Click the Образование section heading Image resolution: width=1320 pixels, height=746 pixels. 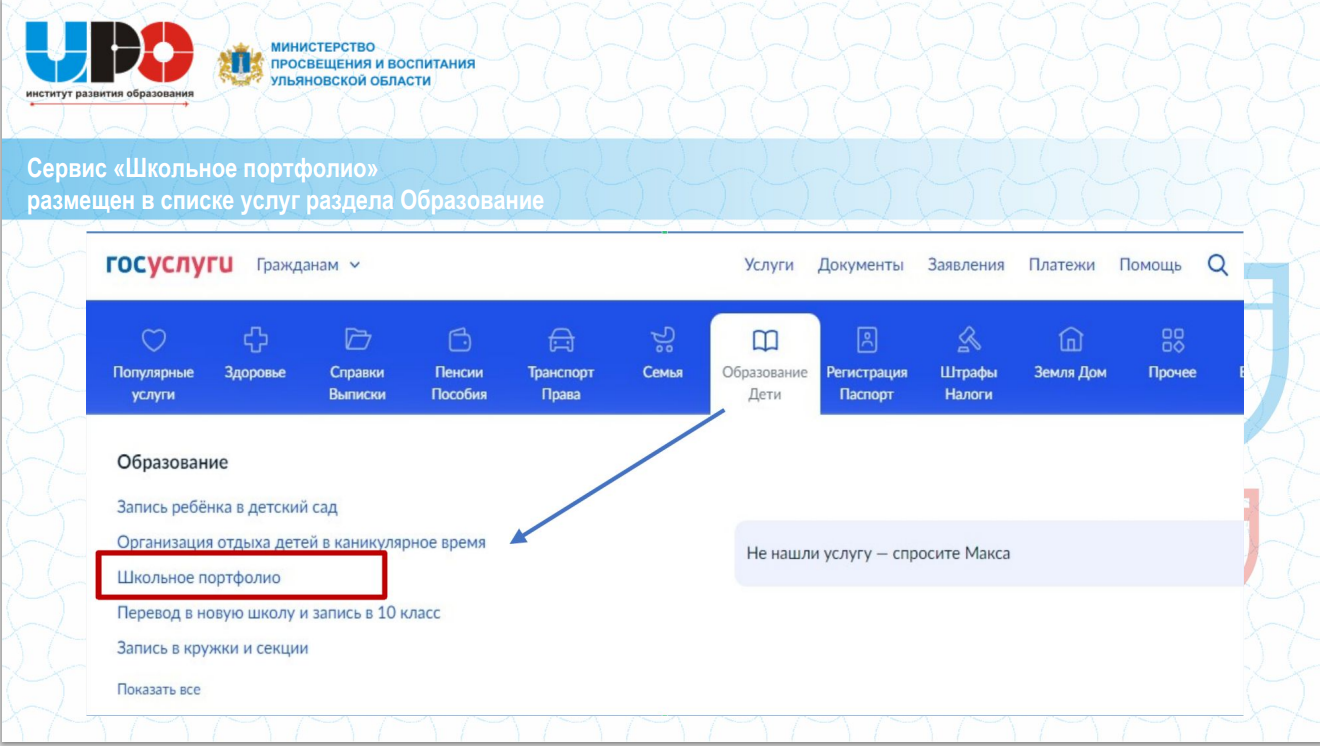coord(173,462)
